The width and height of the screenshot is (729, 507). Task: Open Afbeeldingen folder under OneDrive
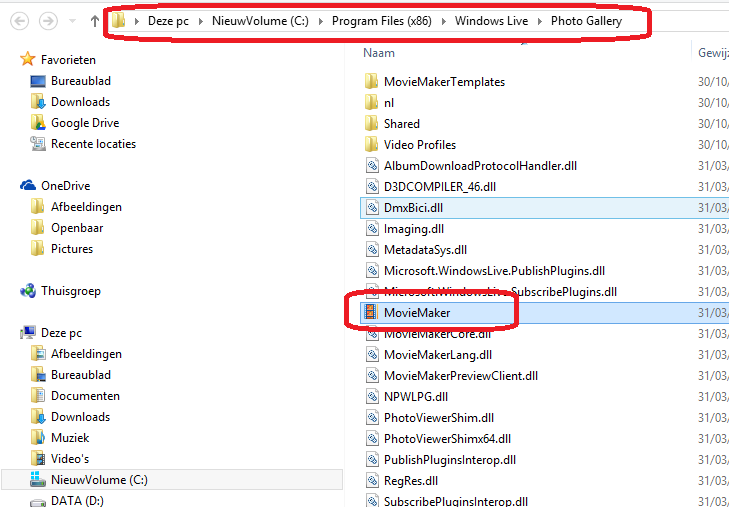coord(86,207)
